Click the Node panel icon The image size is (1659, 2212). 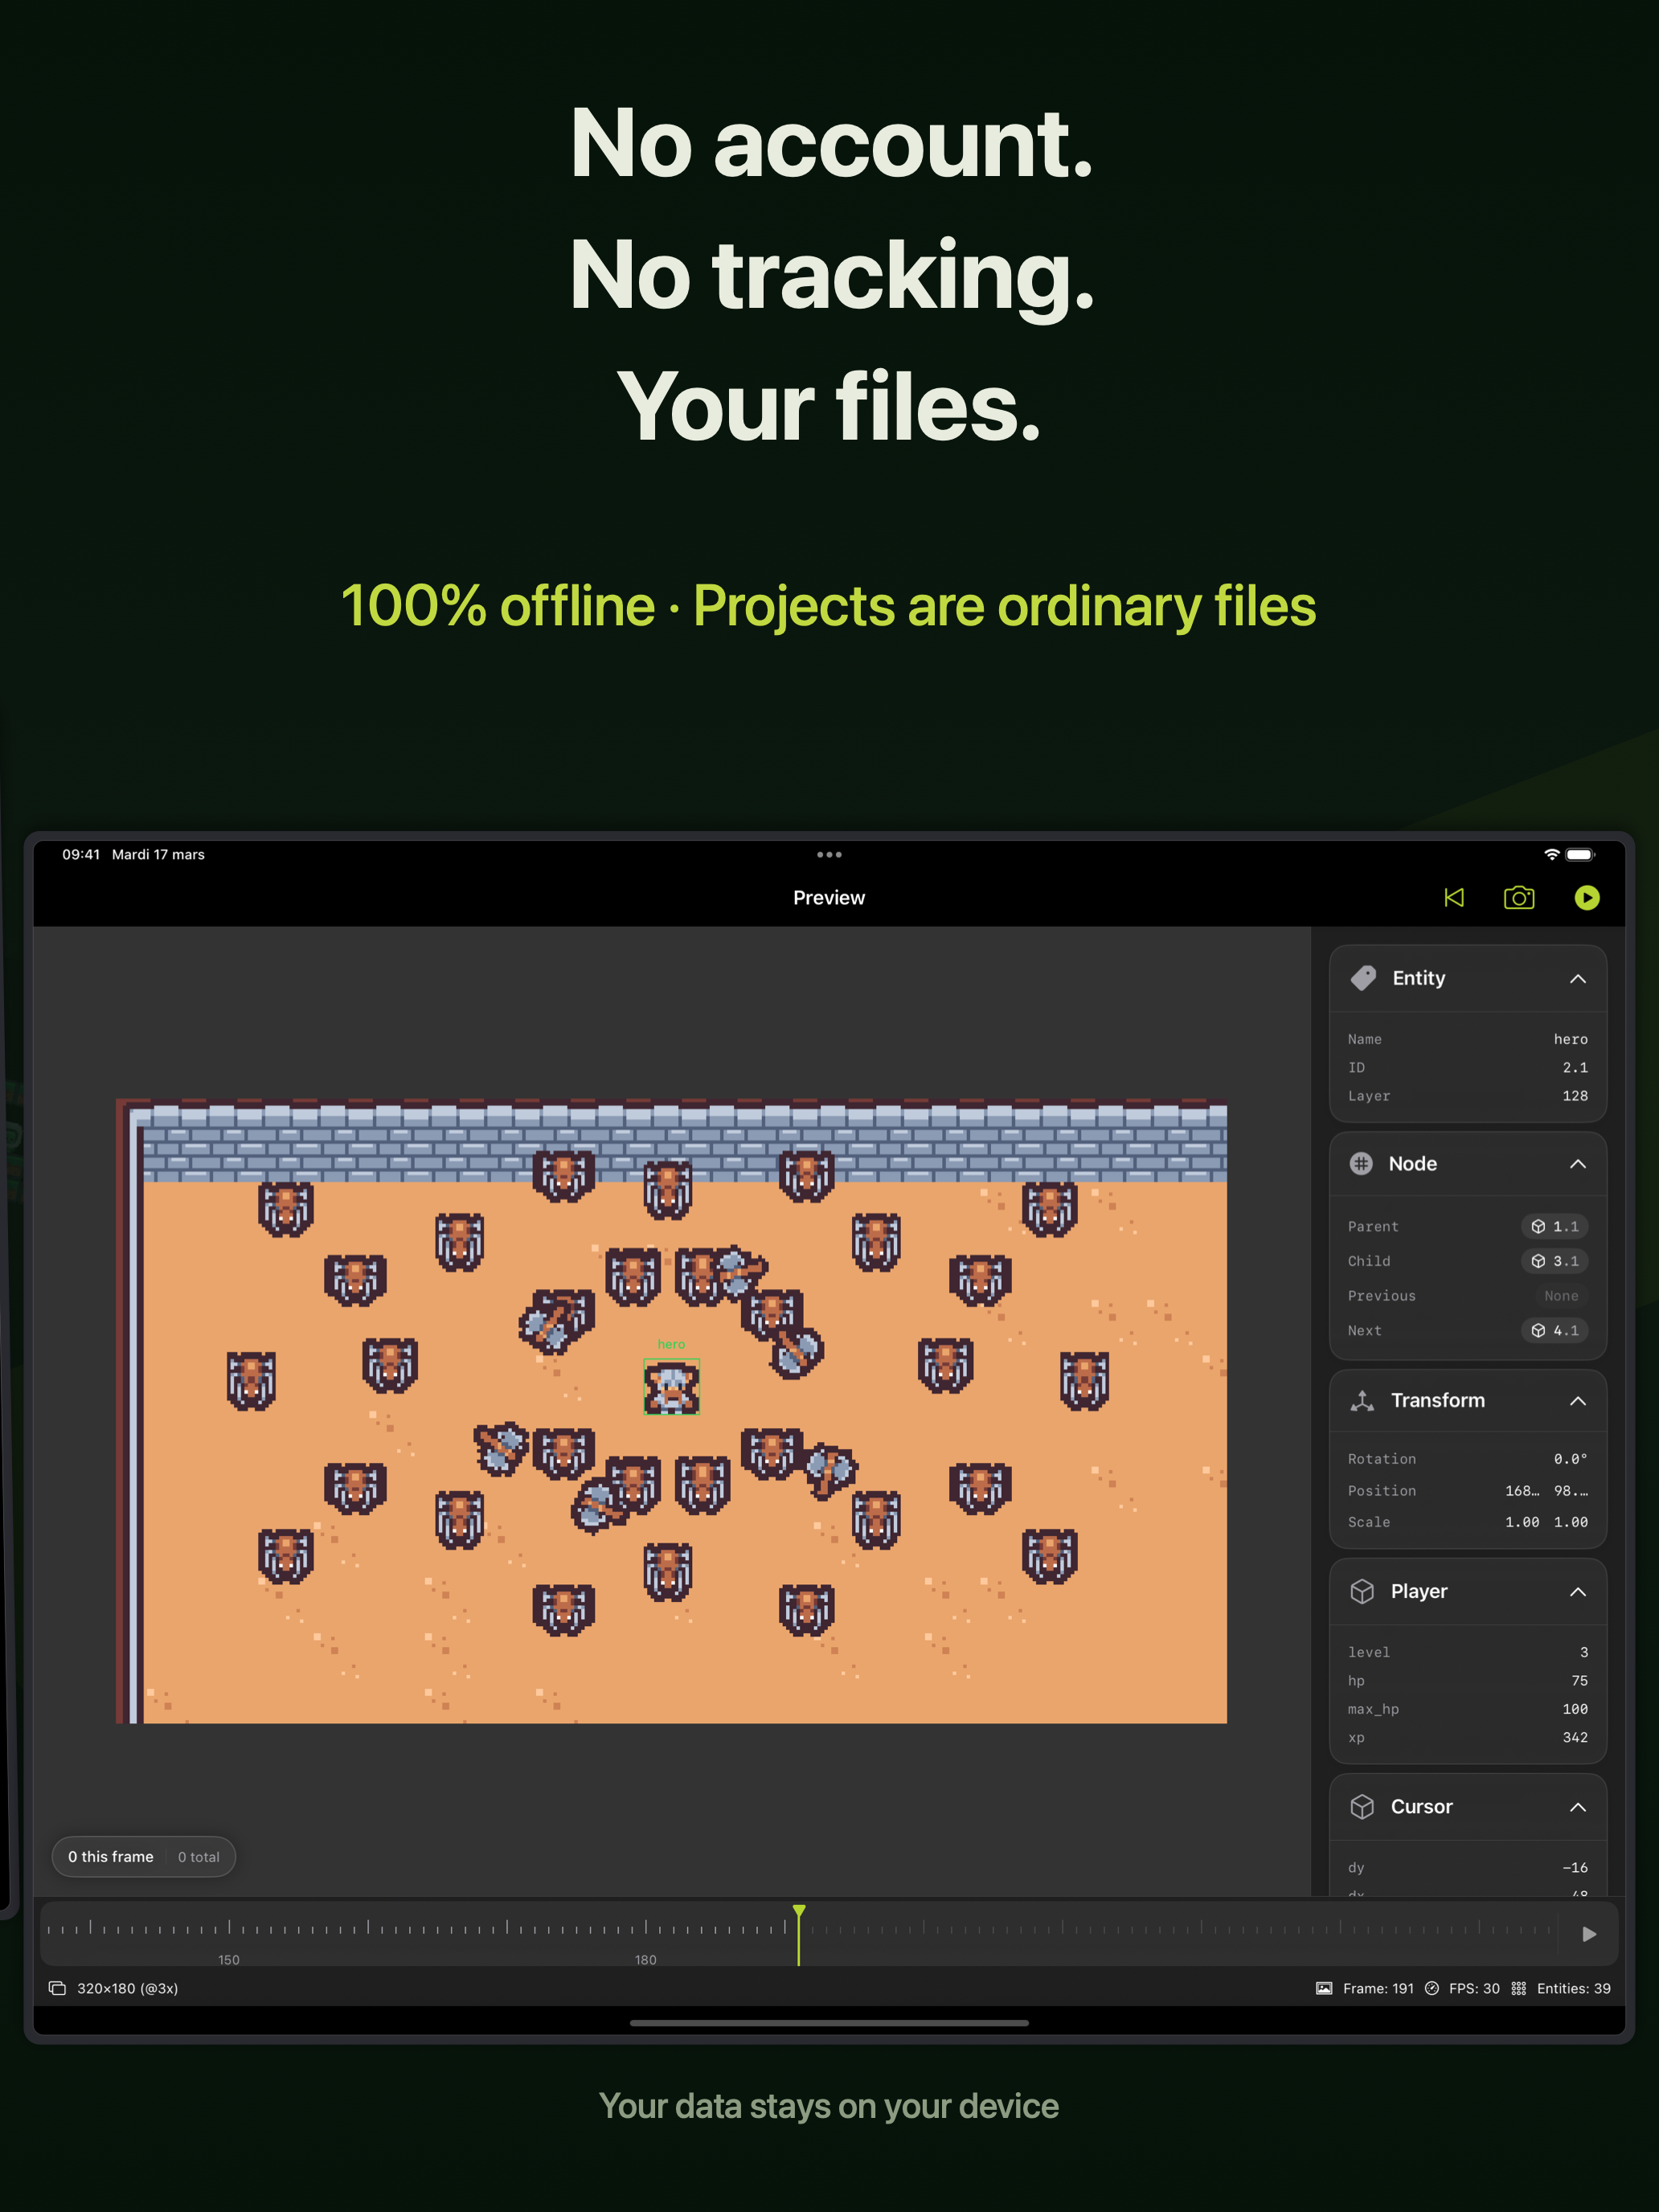[1361, 1163]
